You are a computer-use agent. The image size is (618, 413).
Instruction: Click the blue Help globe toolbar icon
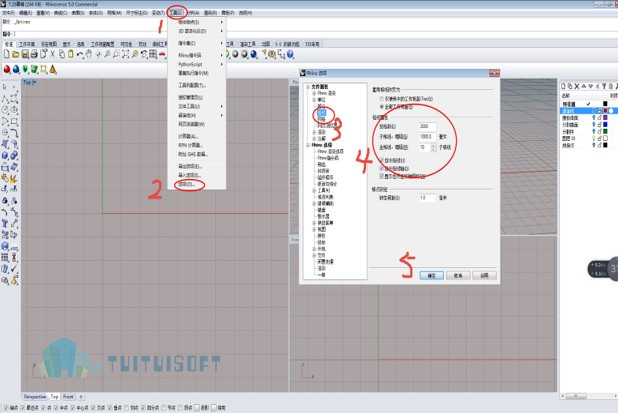coord(290,54)
